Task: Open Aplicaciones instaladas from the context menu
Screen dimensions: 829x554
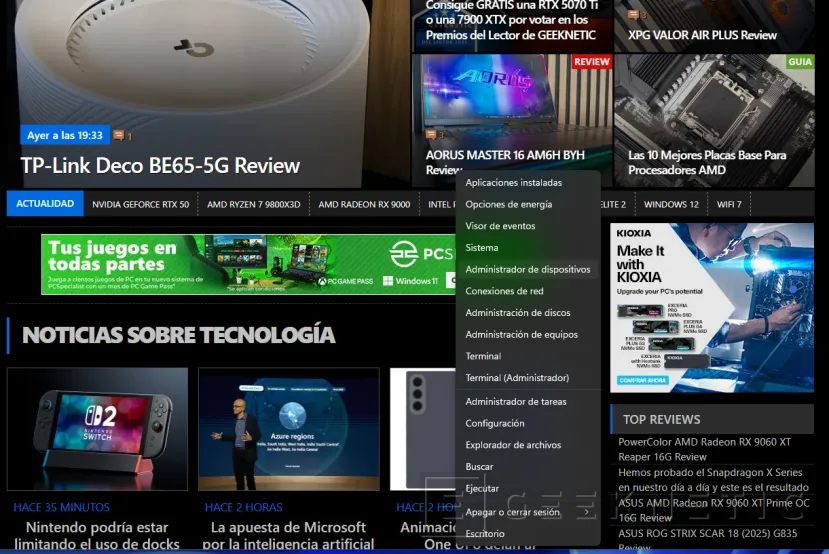Action: tap(528, 182)
